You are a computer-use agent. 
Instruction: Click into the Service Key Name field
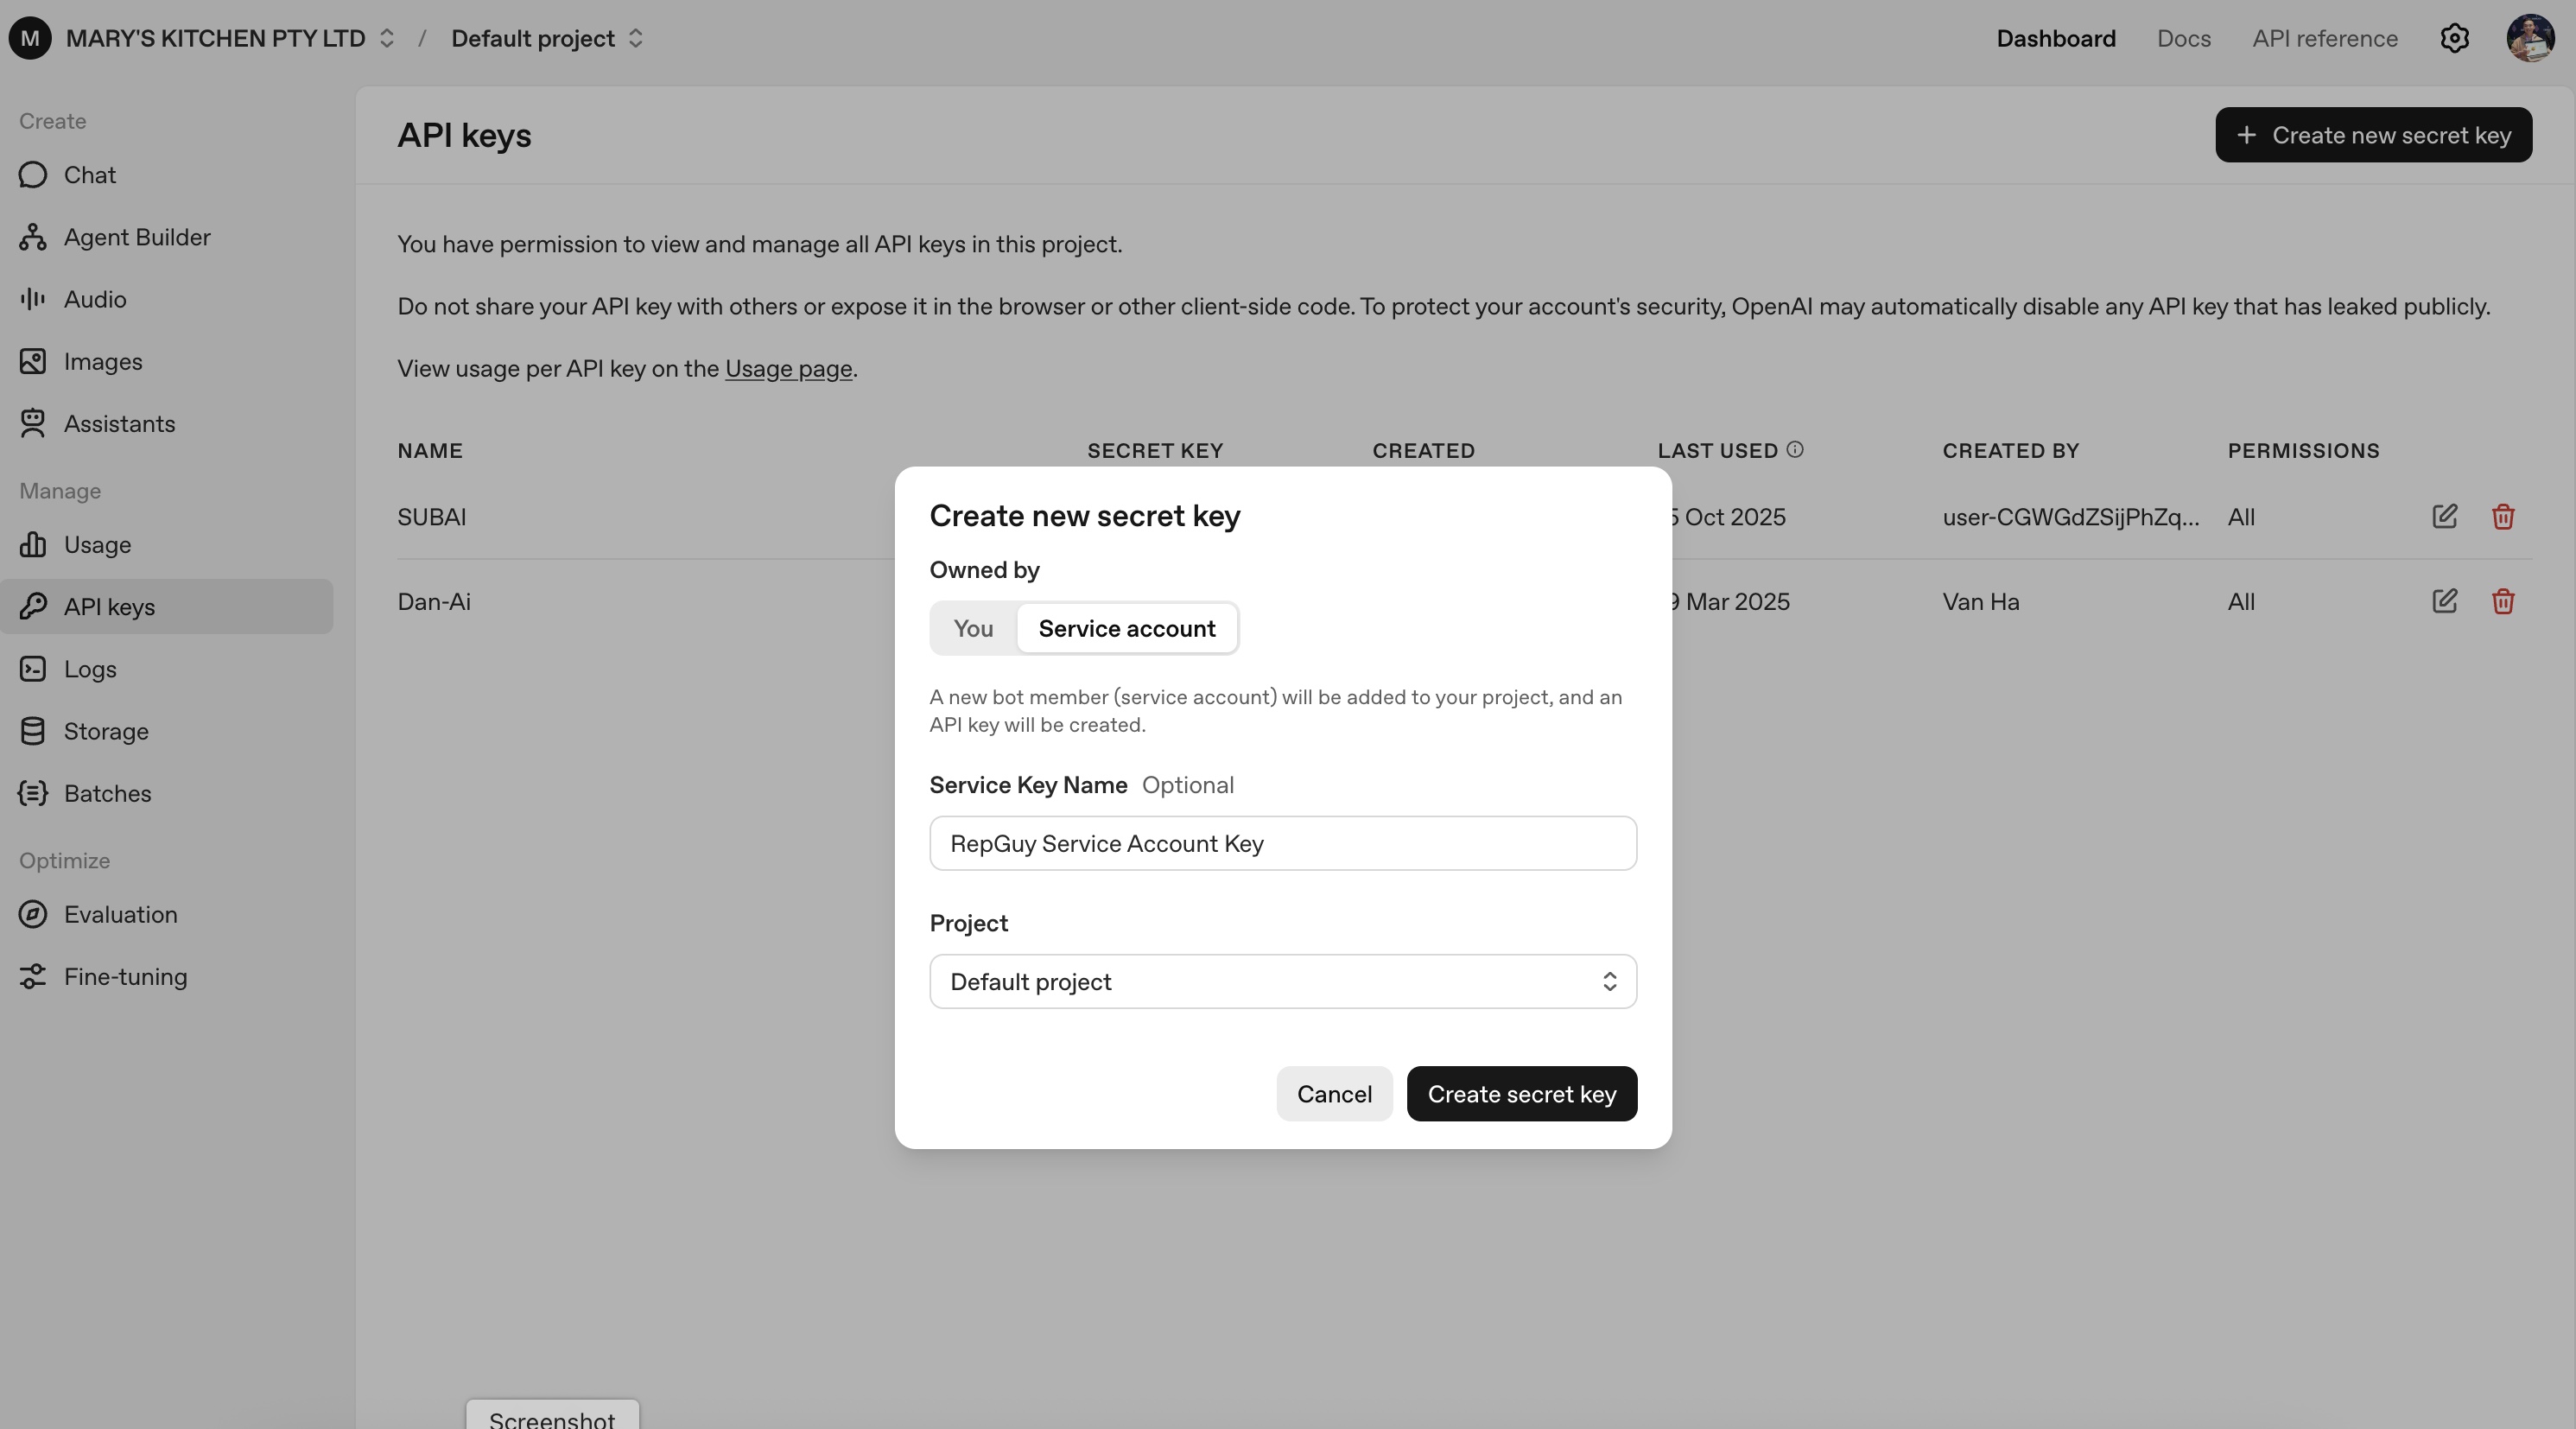coord(1282,843)
